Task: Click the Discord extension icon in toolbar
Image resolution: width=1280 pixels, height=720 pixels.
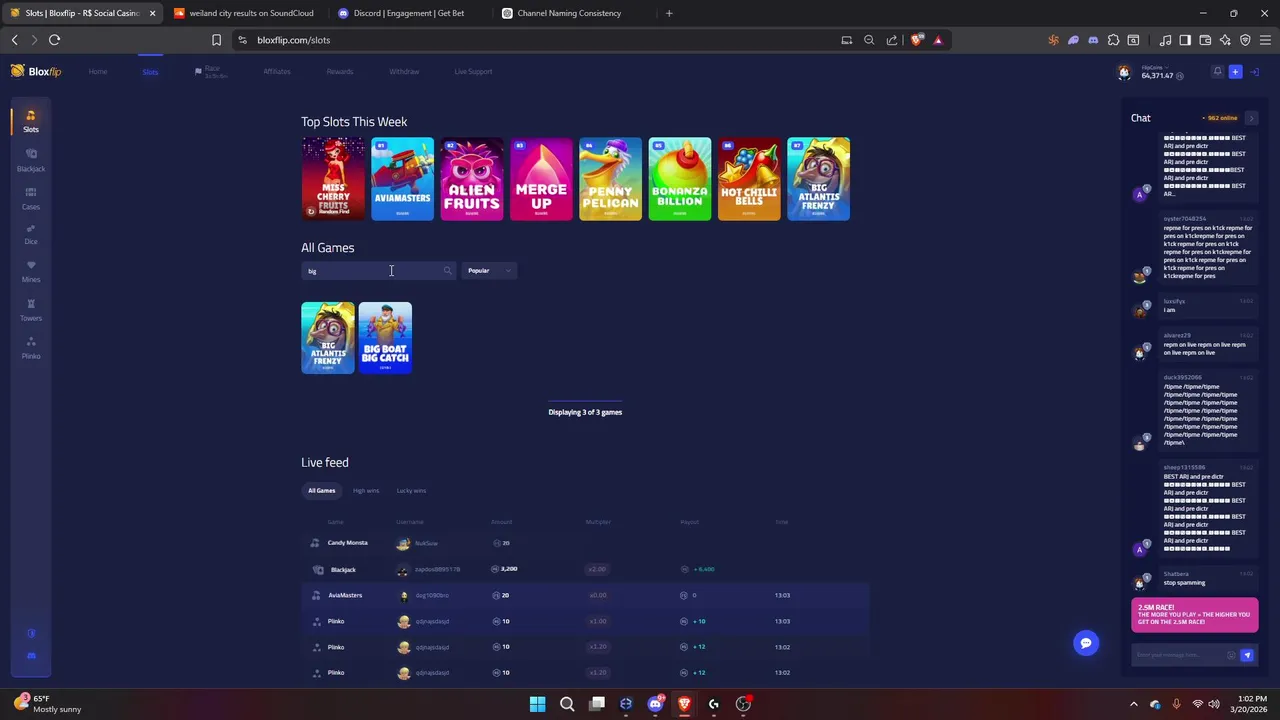Action: click(1093, 40)
